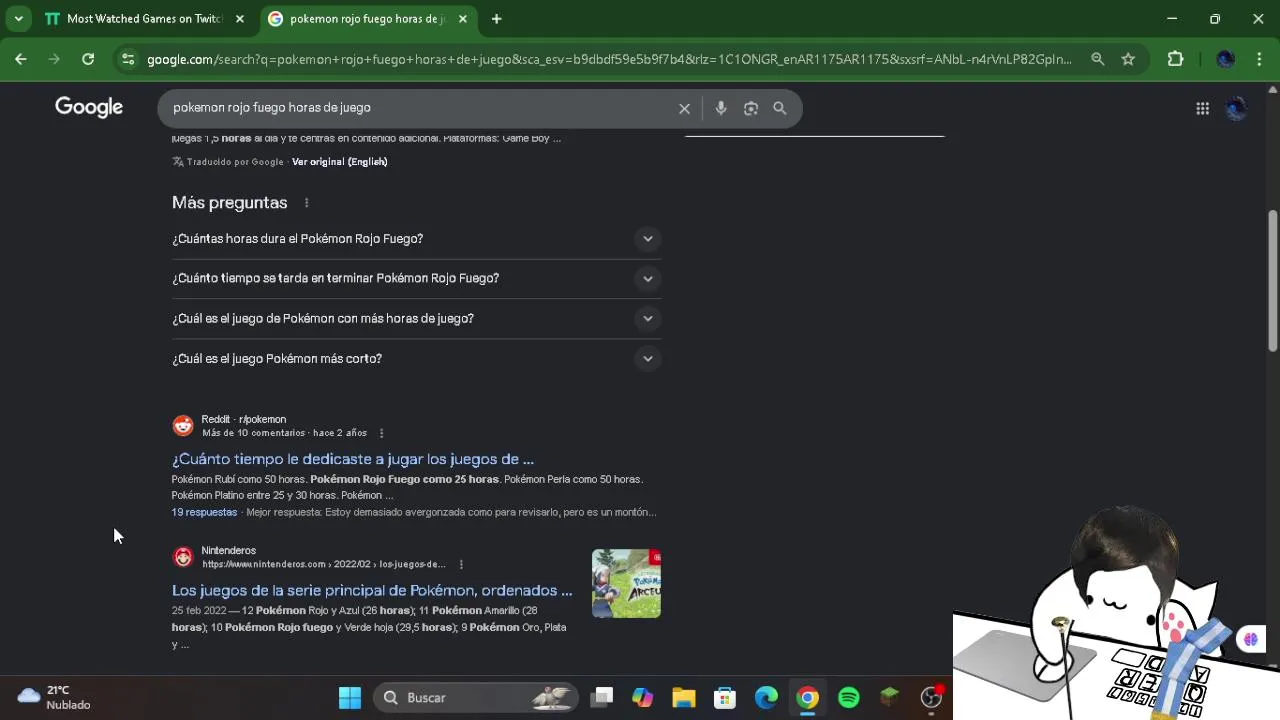Screen dimensions: 1280x720
Task: Open '¿Cuánto tiempo le dedicaste a jugar' result
Action: (353, 459)
